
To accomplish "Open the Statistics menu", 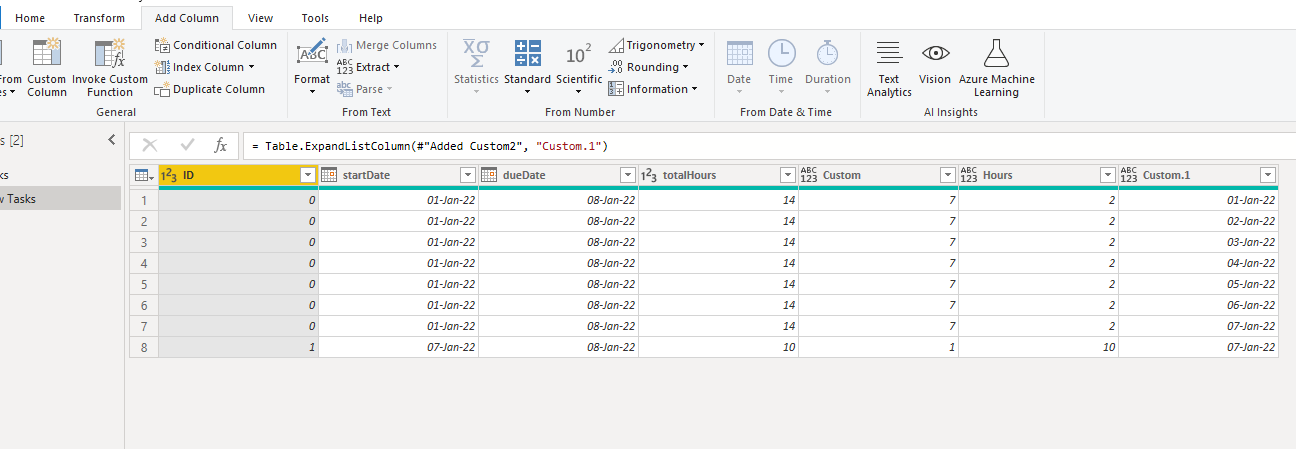I will 476,67.
